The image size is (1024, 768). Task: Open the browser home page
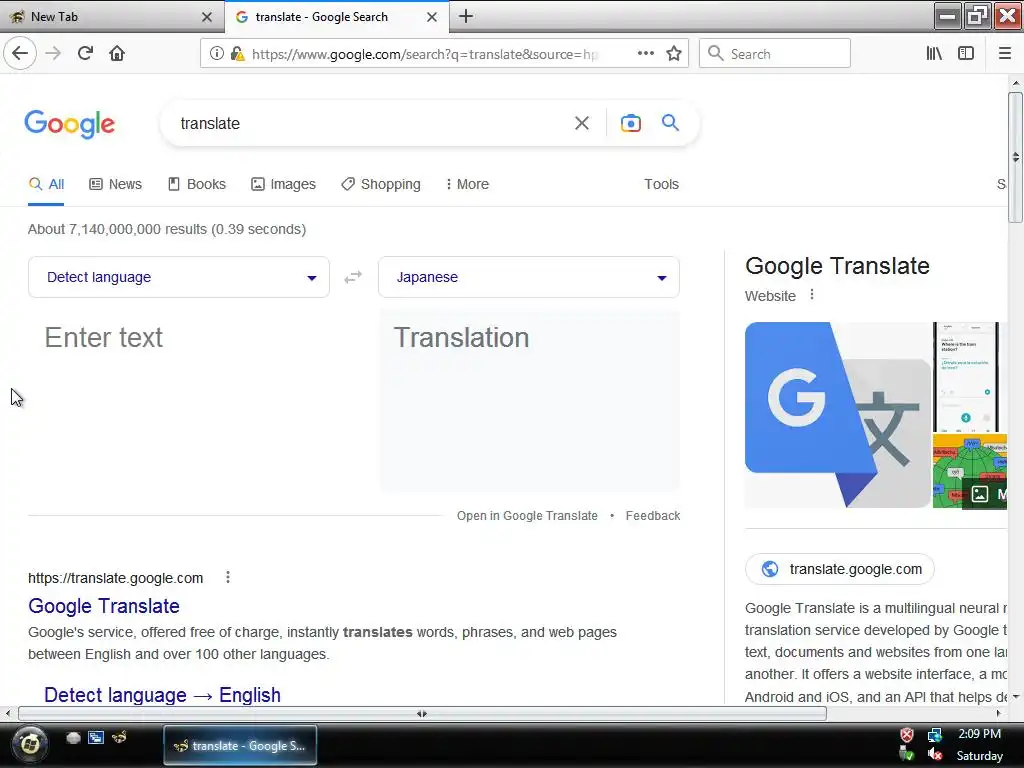[117, 54]
